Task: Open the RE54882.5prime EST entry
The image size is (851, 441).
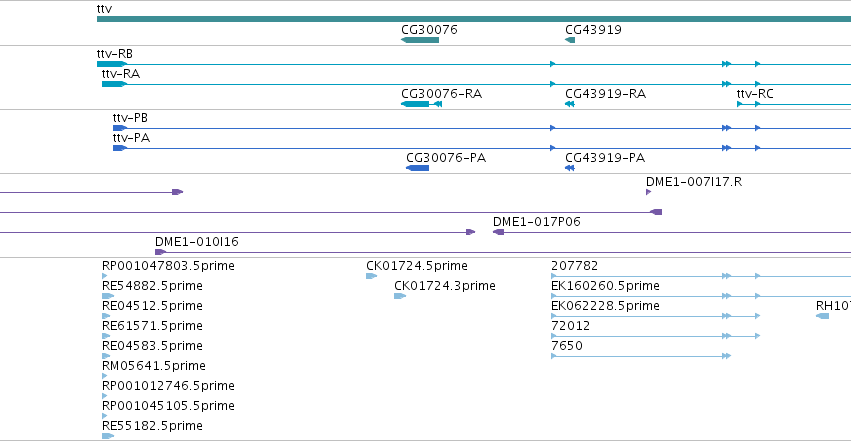Action: click(152, 286)
